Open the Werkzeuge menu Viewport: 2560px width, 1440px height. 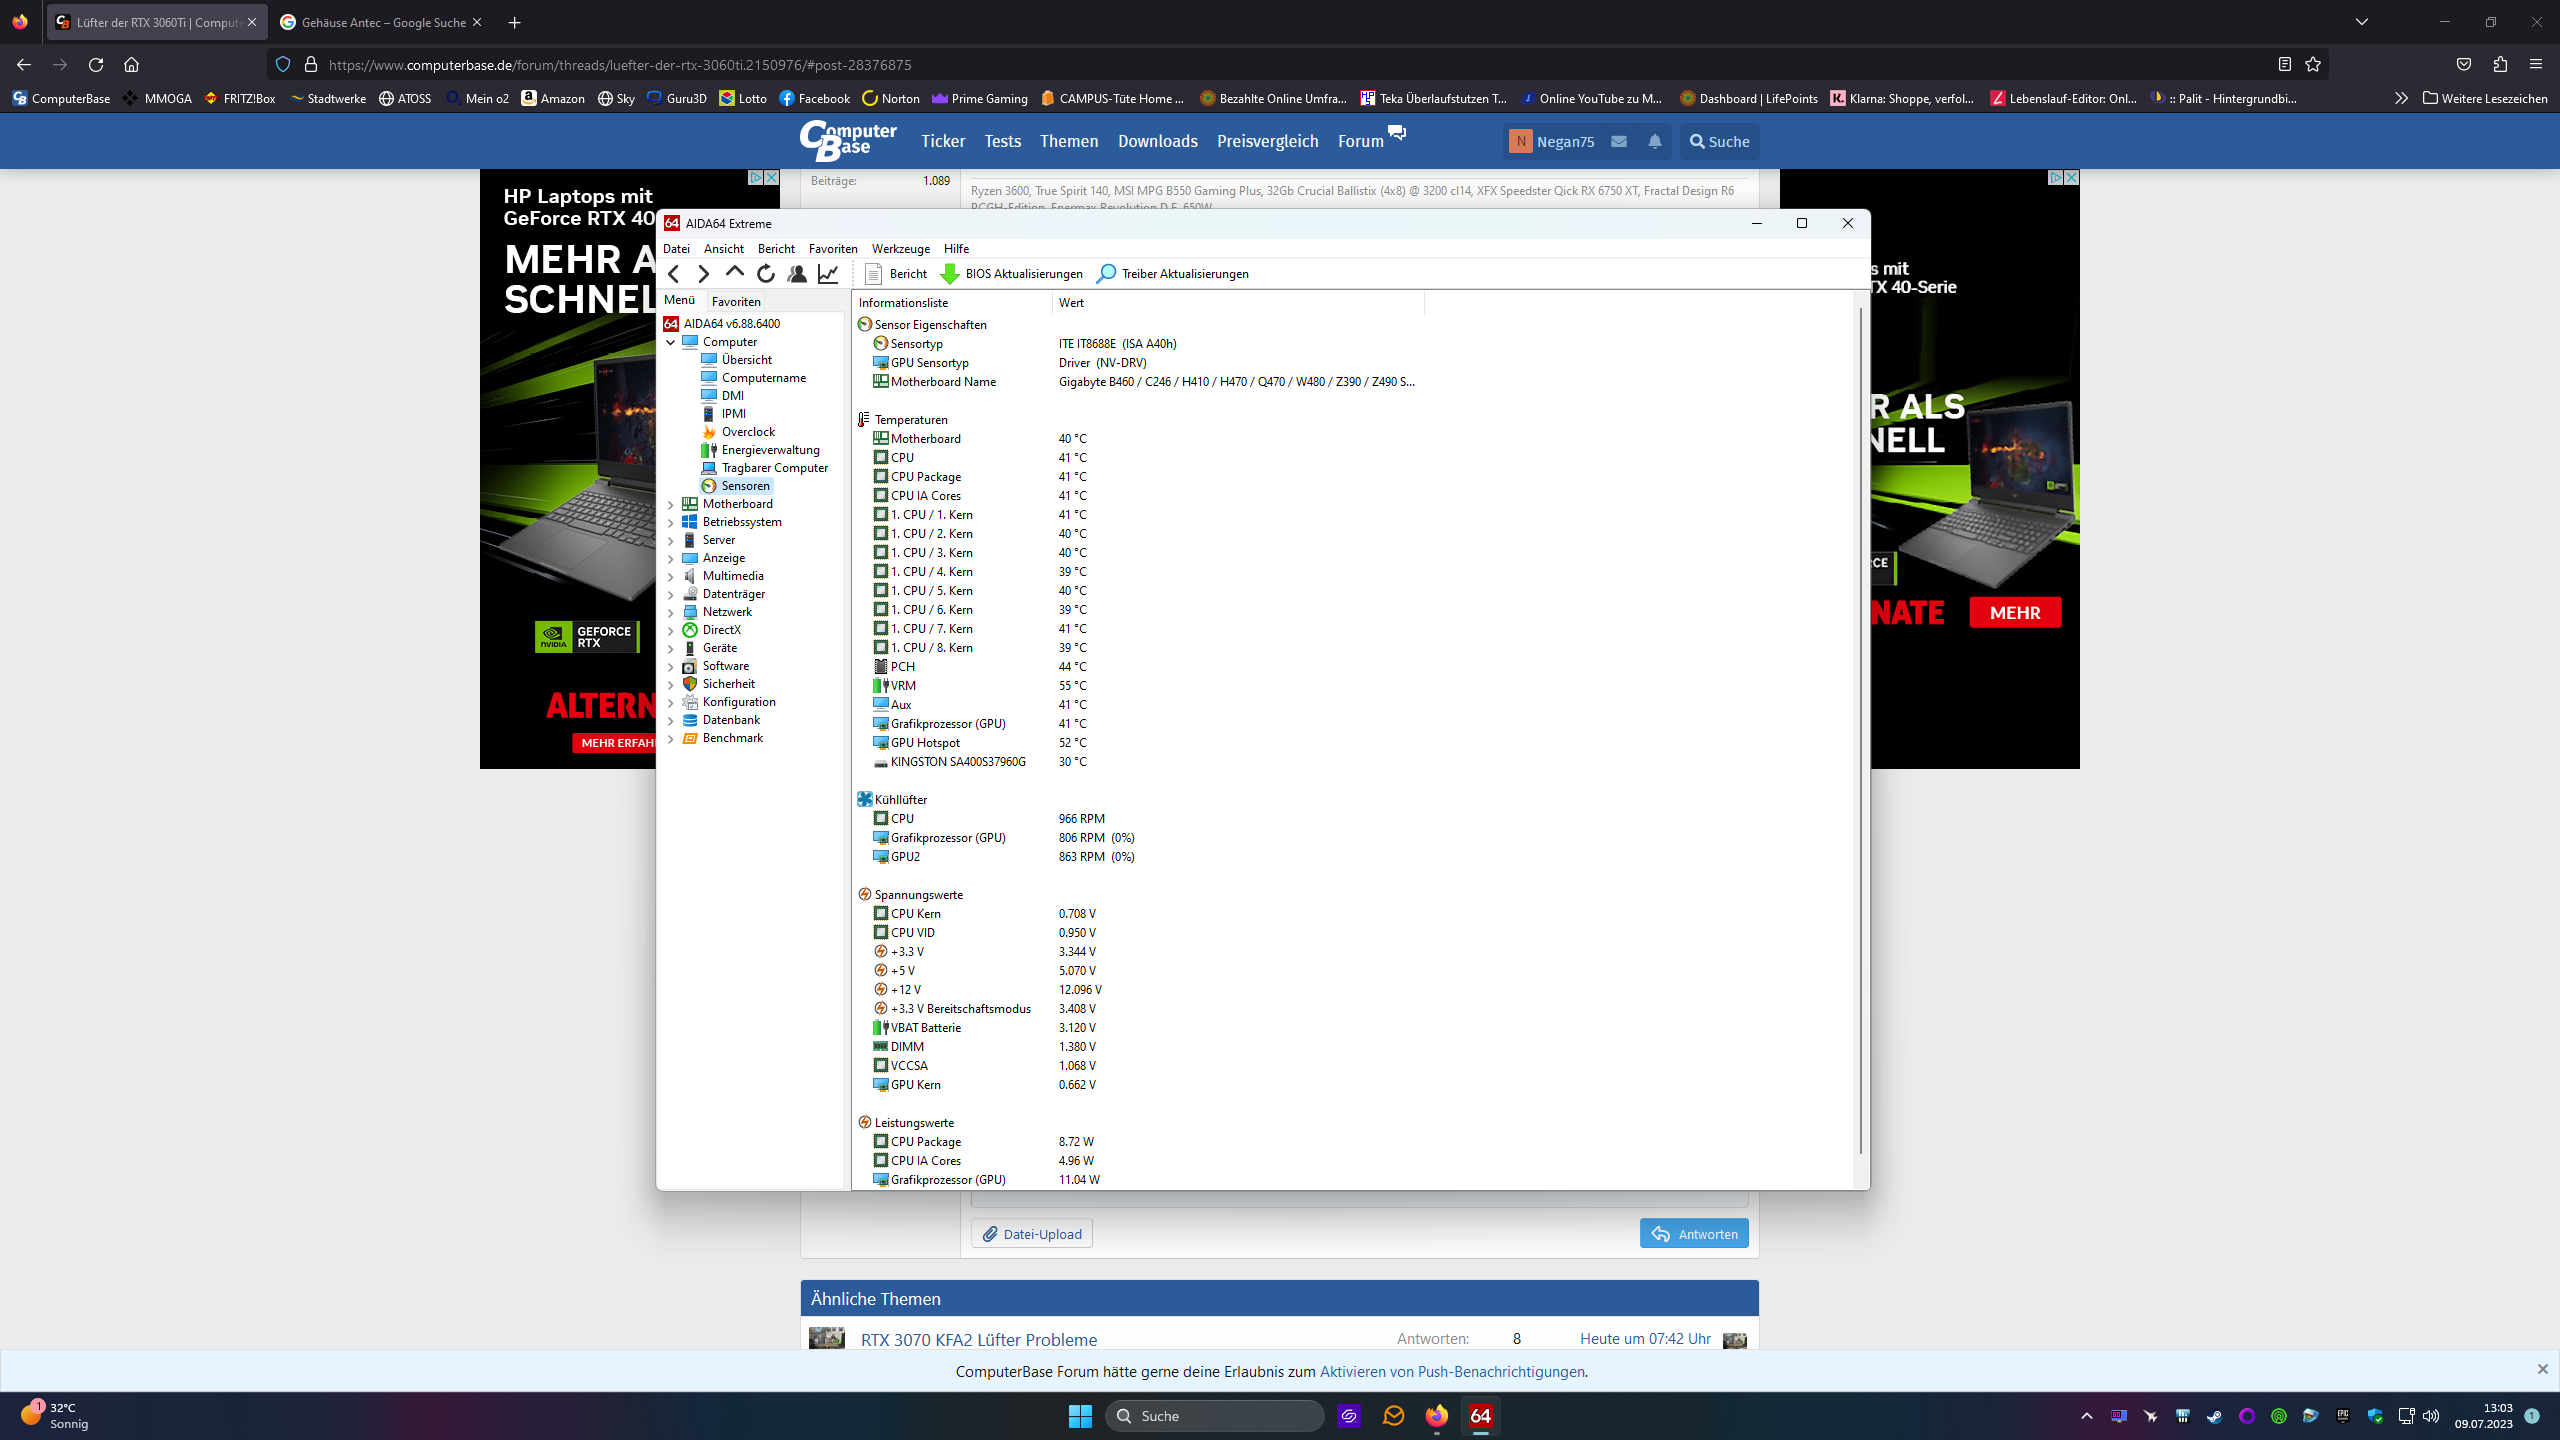point(900,248)
